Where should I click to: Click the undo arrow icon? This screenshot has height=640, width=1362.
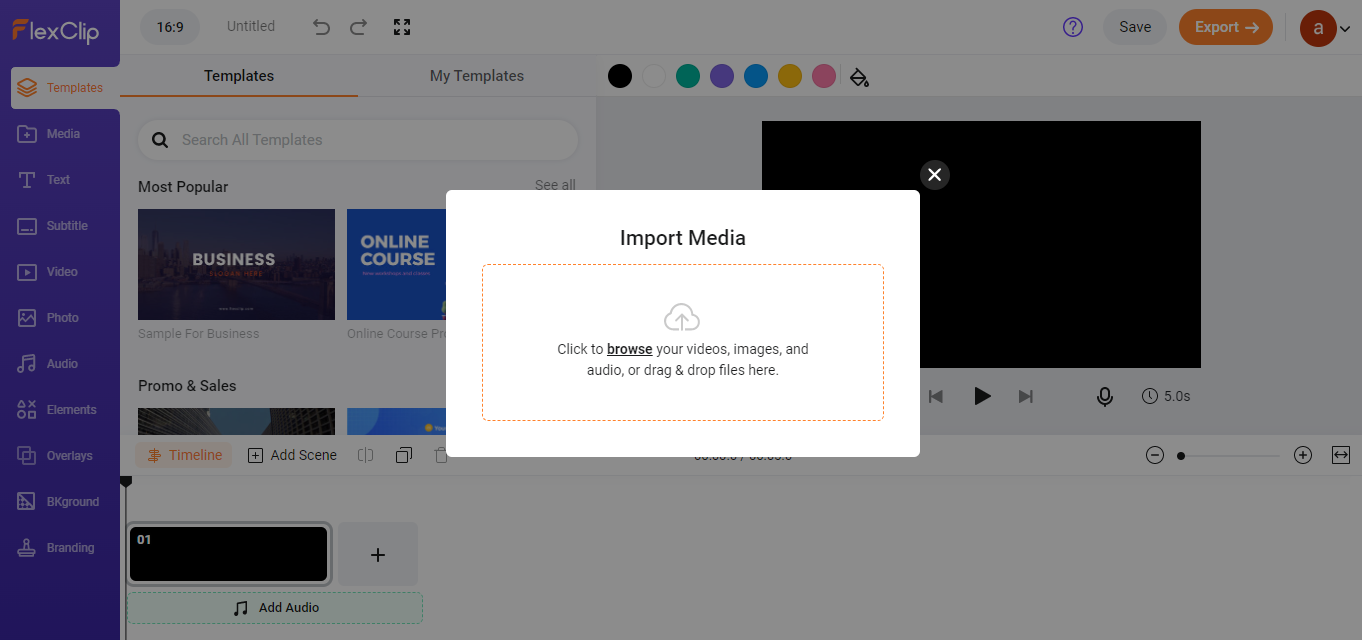tap(321, 27)
